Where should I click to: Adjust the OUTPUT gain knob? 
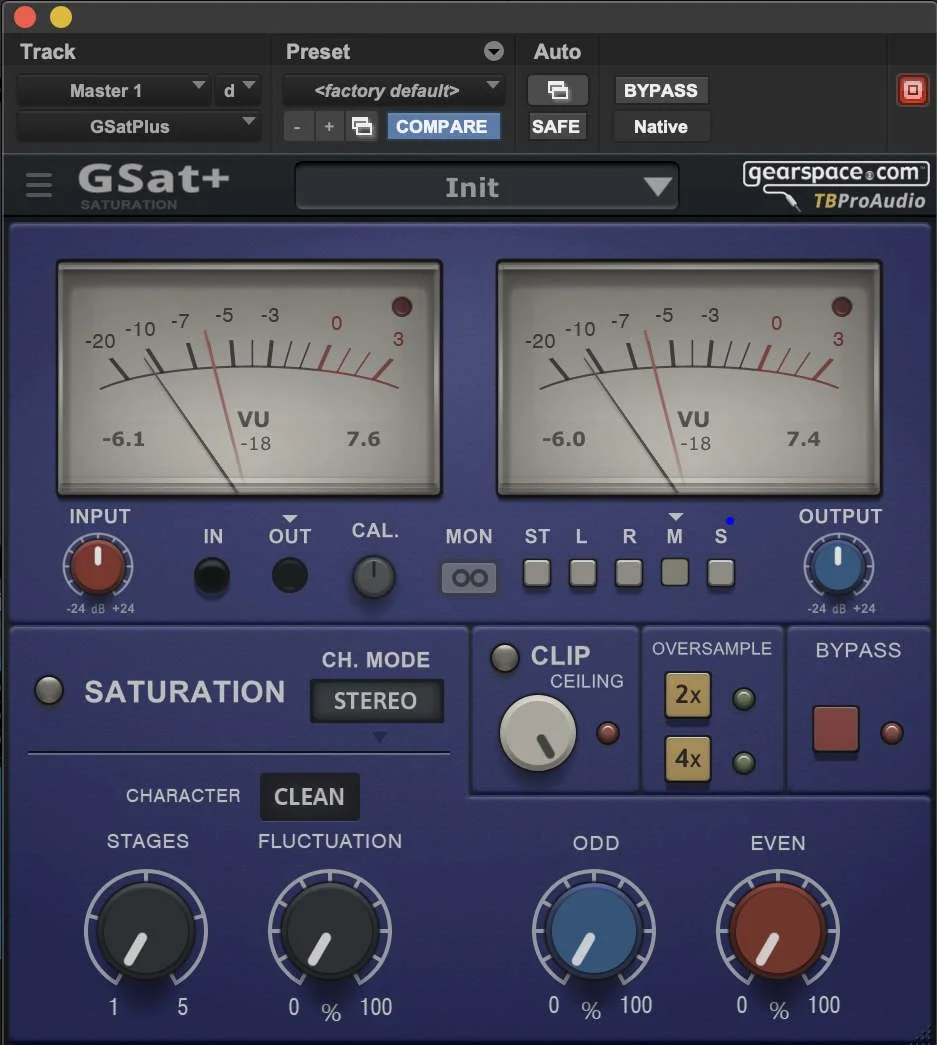tap(839, 567)
